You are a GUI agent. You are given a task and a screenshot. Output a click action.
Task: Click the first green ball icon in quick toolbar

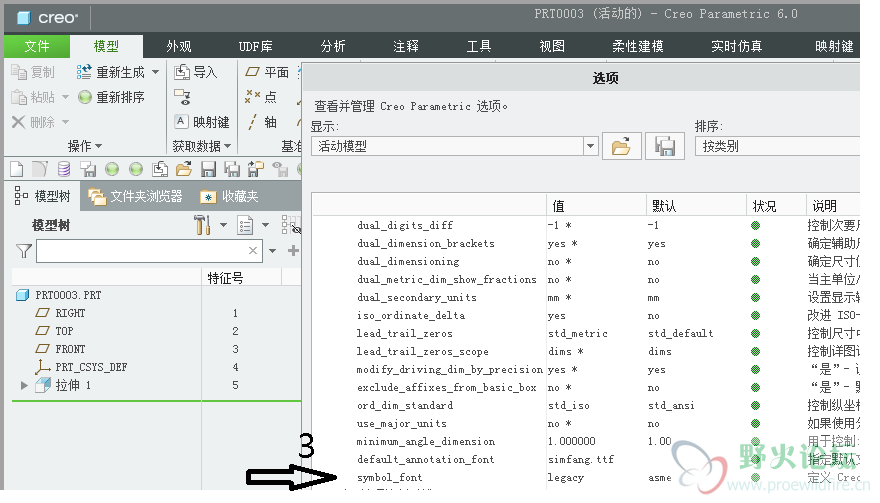(112, 168)
